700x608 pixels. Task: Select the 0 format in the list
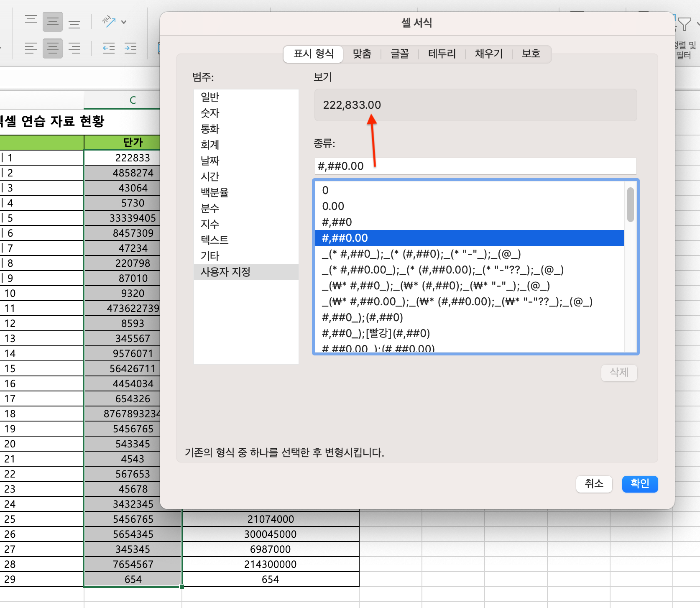pos(469,190)
